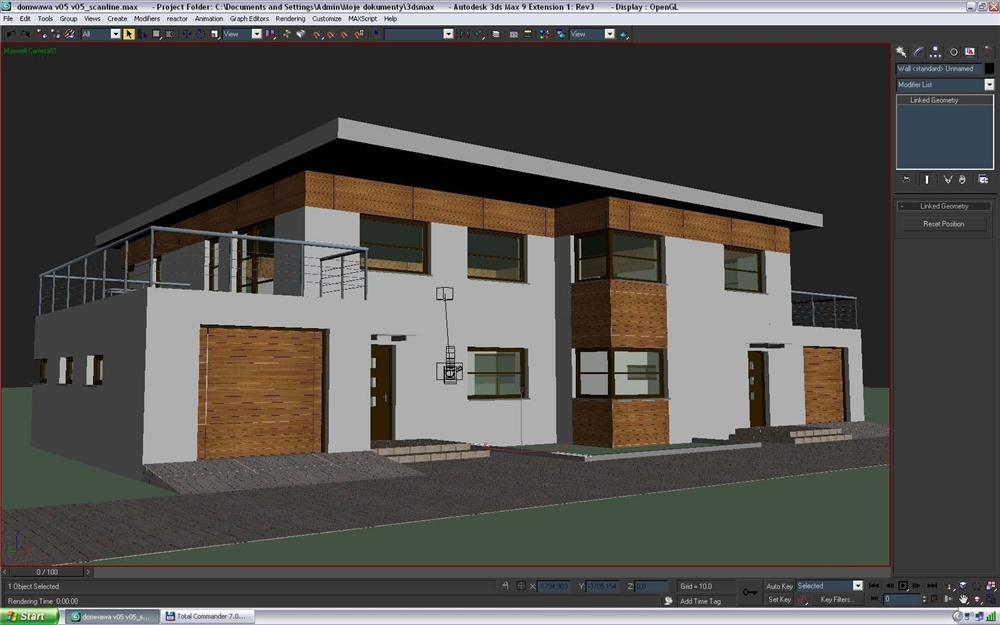
Task: Open the Selected key filter dropdown
Action: (857, 586)
